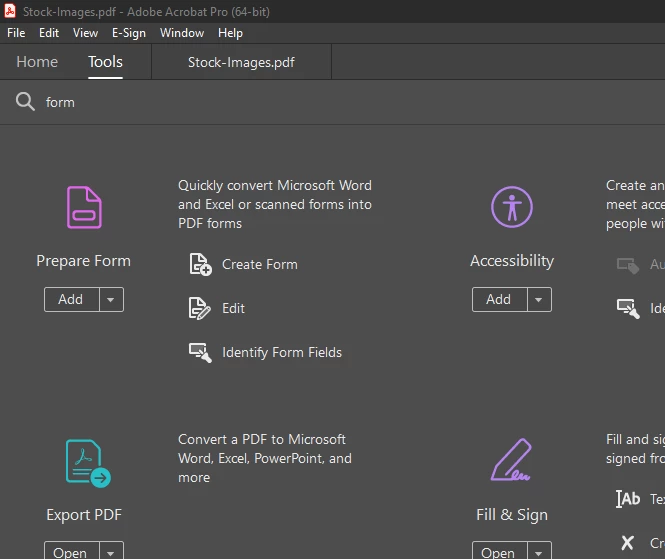Screen dimensions: 665x559
Task: Open the View menu
Action: point(85,33)
